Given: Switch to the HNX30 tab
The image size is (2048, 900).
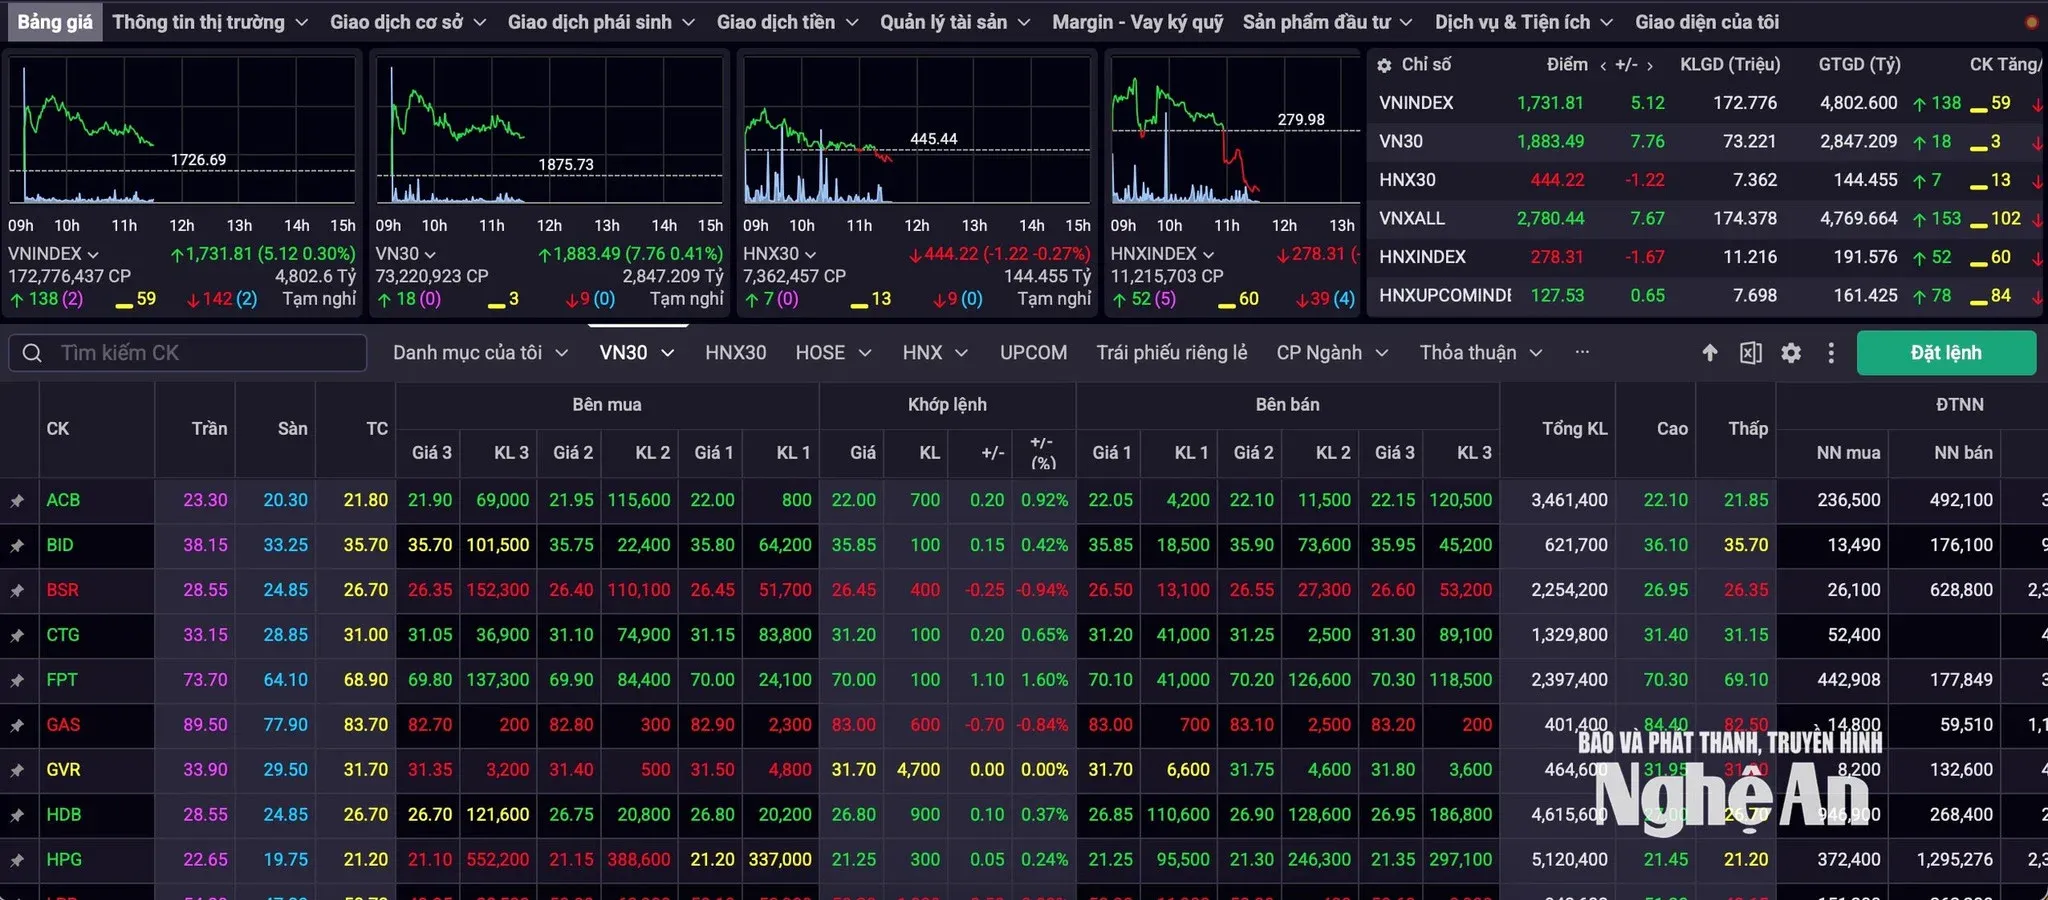Looking at the screenshot, I should click(735, 353).
